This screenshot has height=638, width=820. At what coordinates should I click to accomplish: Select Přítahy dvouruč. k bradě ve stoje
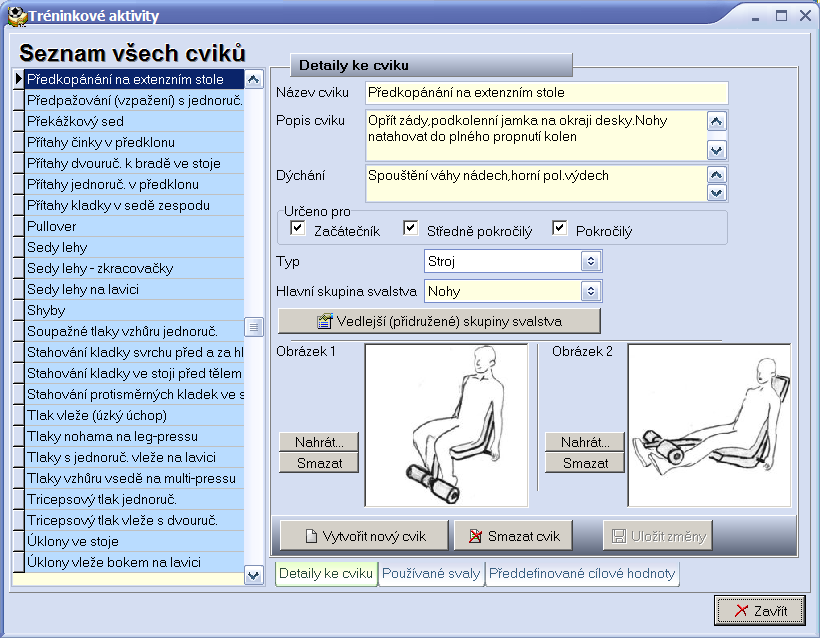134,163
